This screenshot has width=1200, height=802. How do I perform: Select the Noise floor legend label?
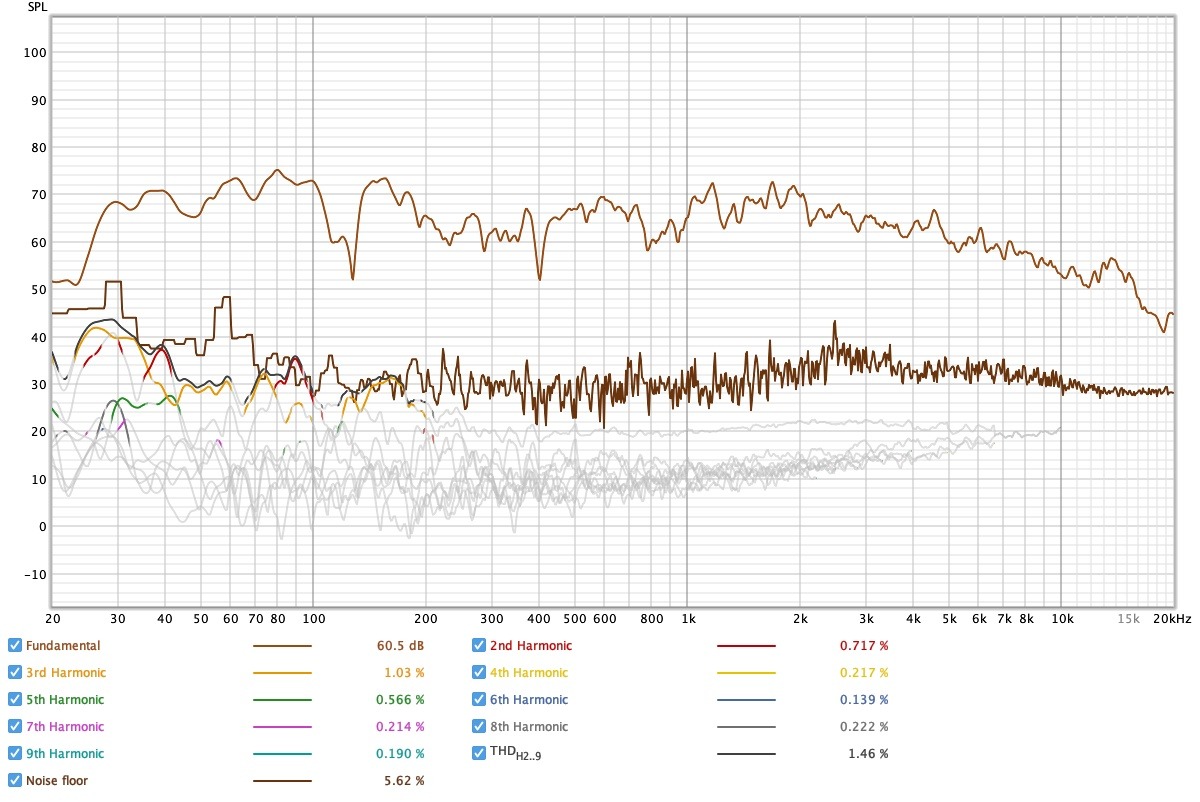(58, 781)
